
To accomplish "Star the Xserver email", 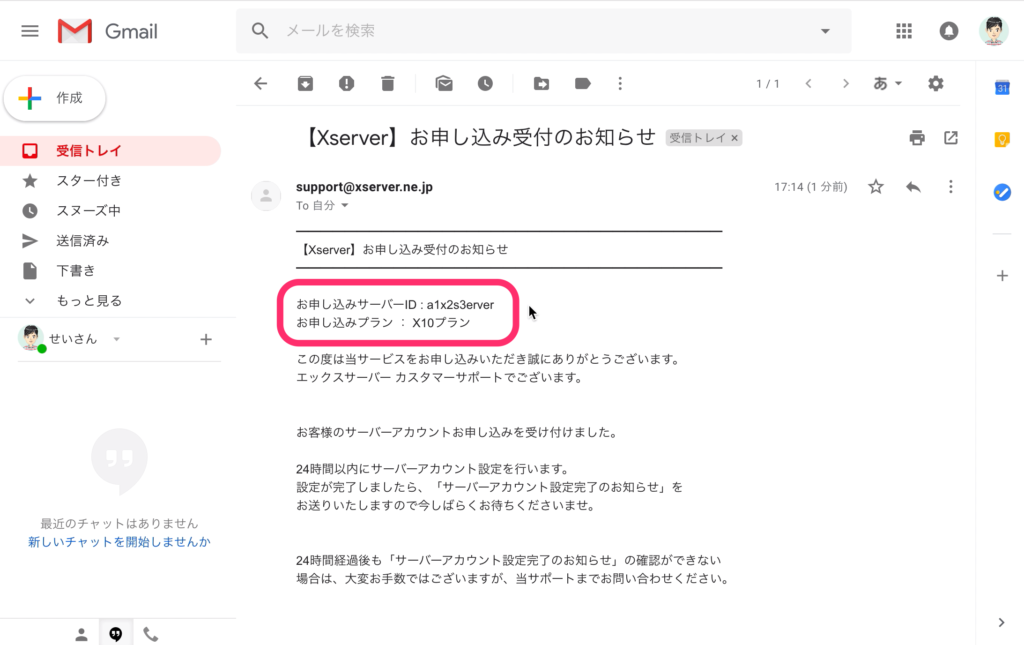I will [875, 186].
